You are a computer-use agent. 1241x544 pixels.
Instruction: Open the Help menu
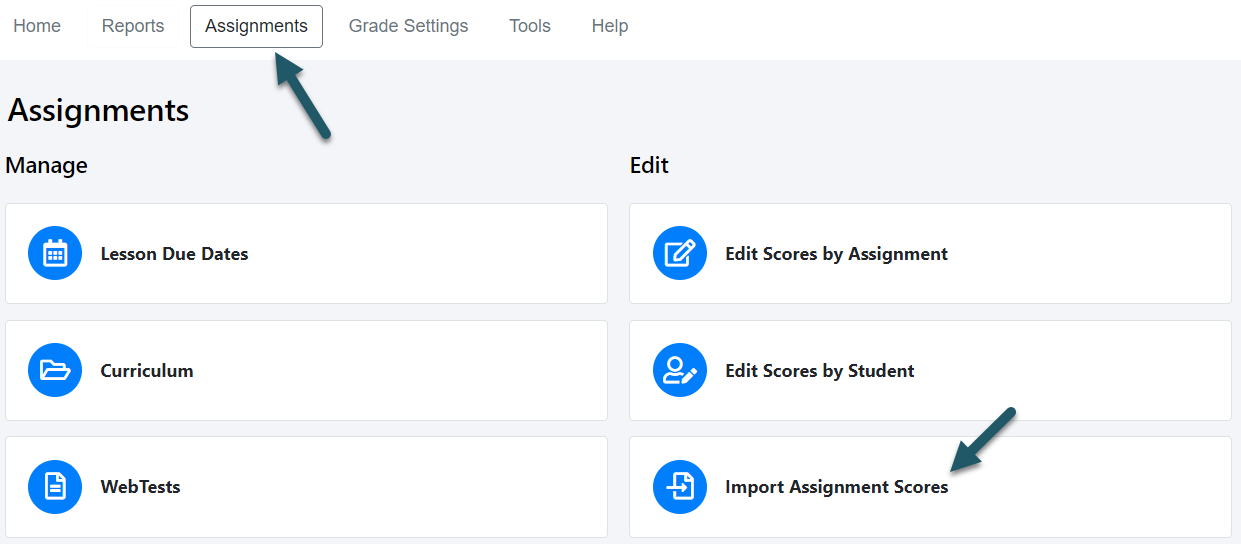(x=610, y=26)
